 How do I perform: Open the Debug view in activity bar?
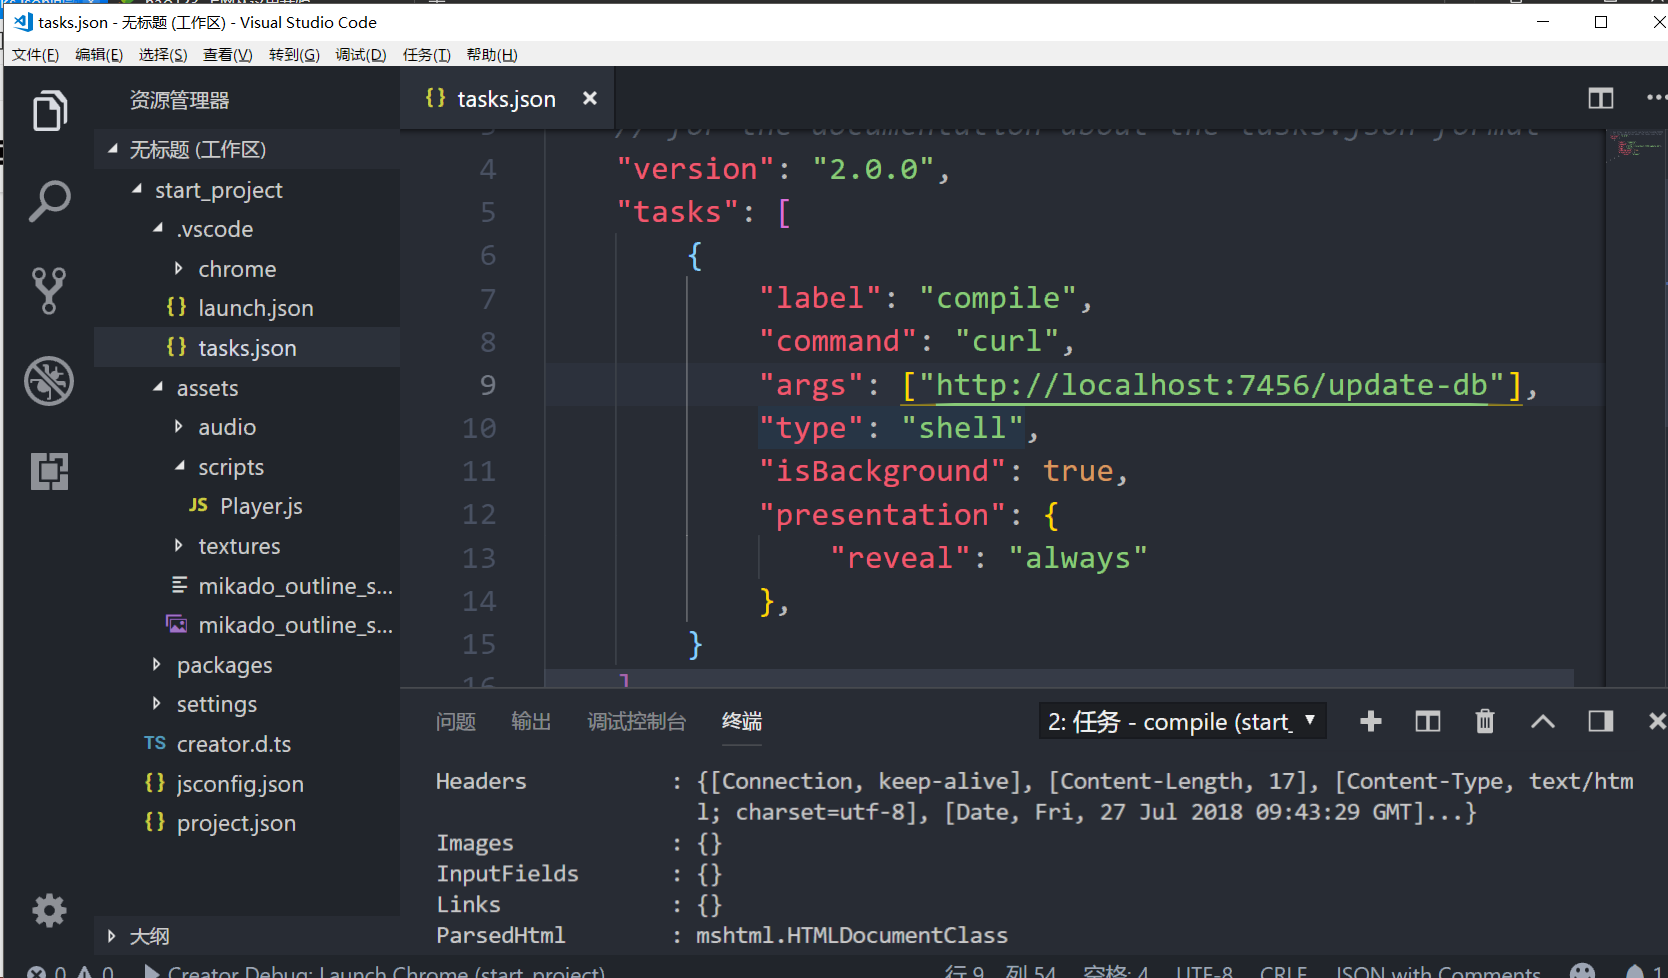49,381
